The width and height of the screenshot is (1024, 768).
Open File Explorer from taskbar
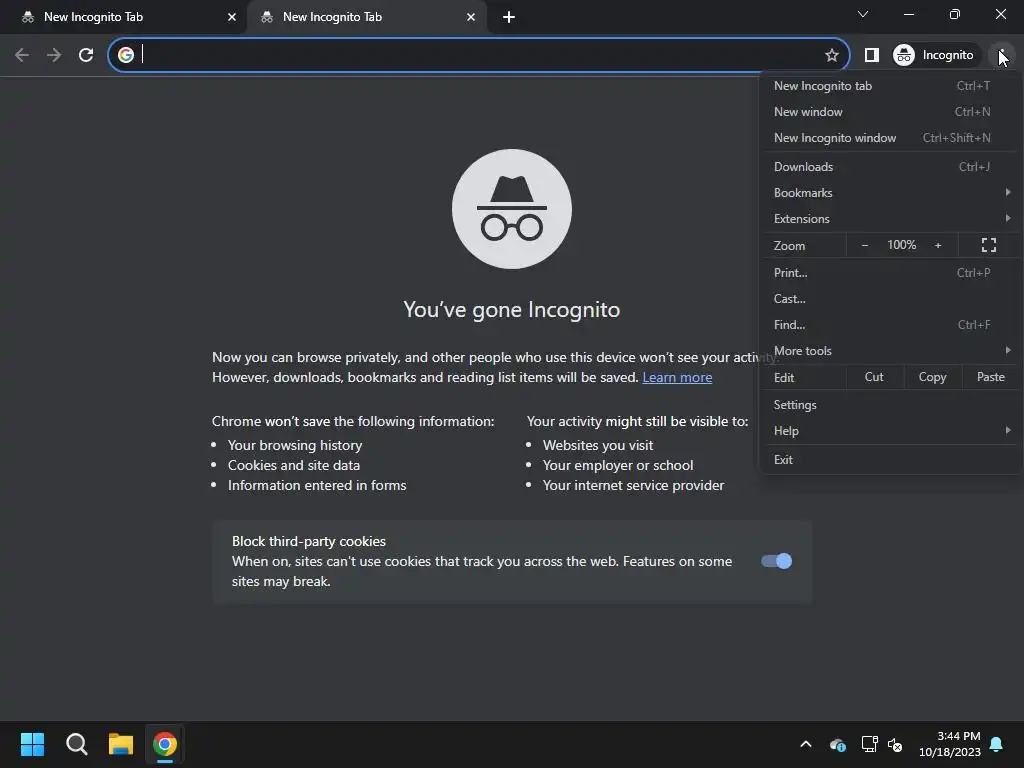tap(121, 744)
